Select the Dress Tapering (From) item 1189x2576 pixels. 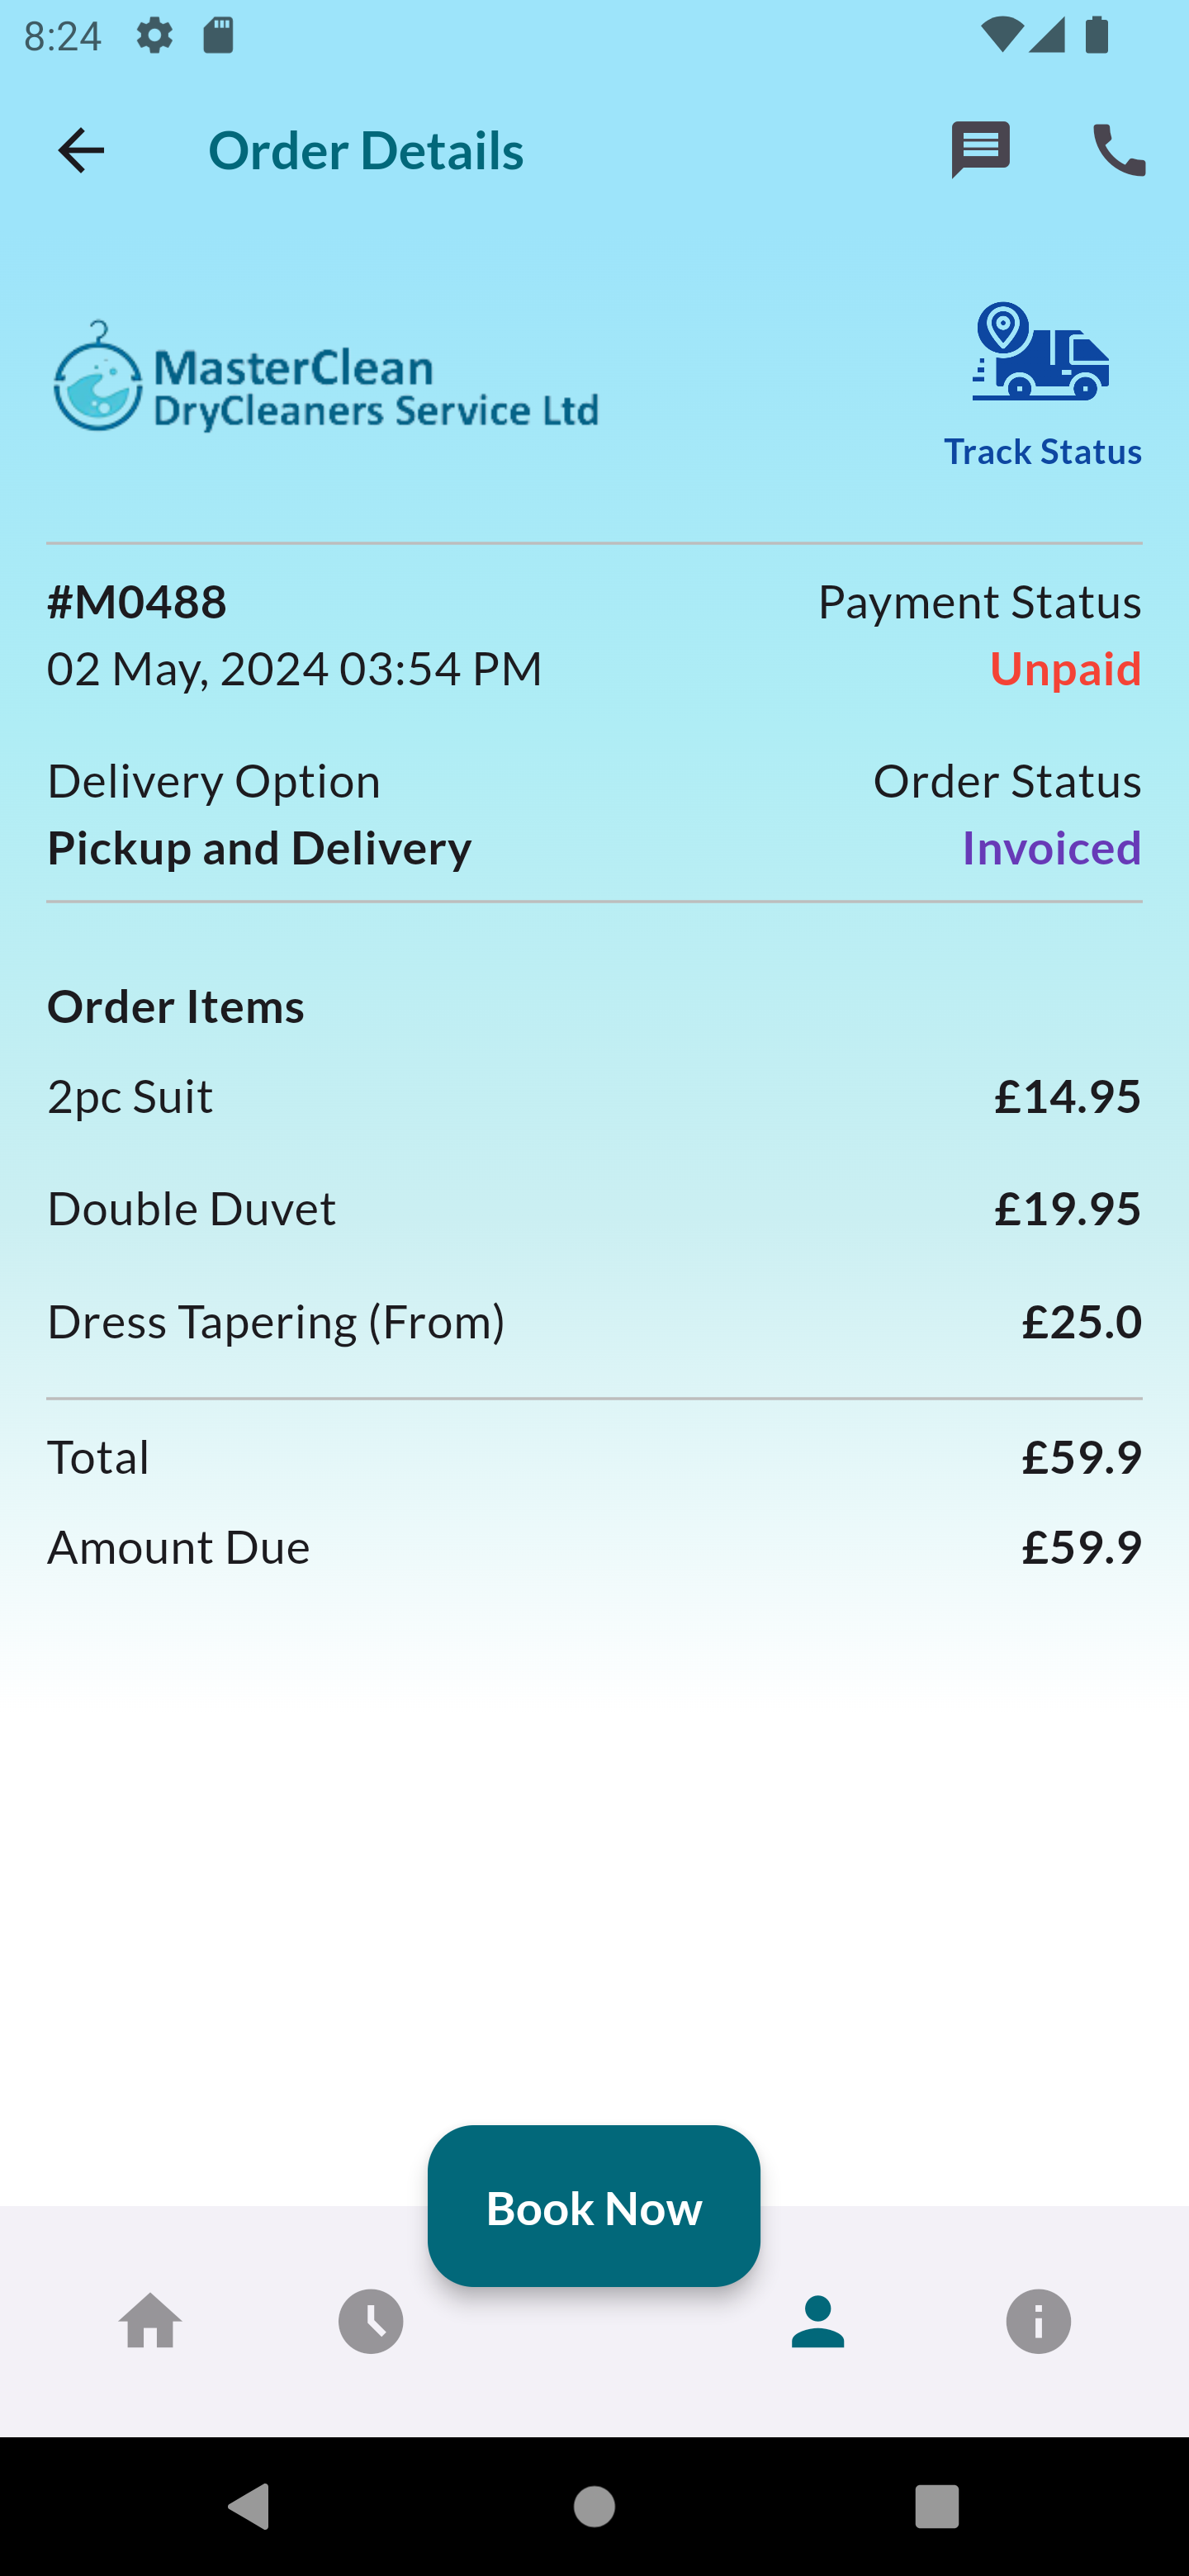(276, 1322)
